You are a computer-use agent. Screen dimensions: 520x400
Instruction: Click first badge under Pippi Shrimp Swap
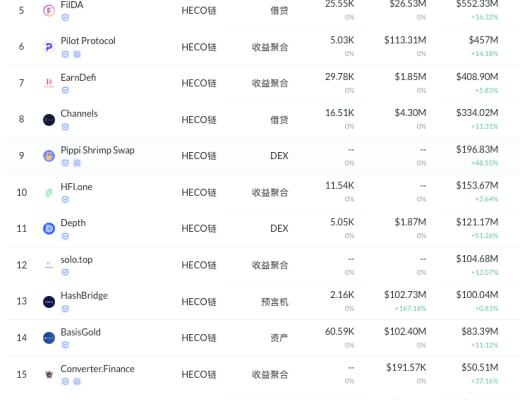click(x=65, y=163)
